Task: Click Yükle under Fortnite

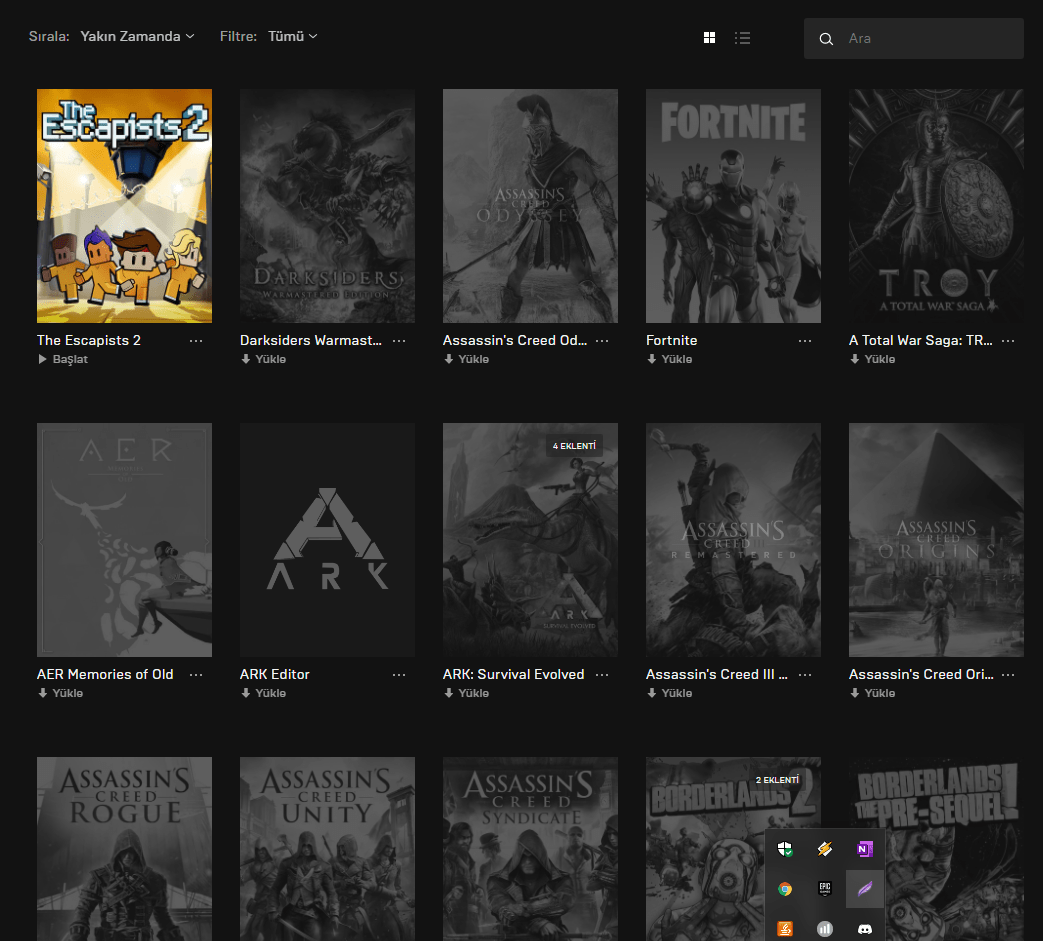Action: coord(669,359)
